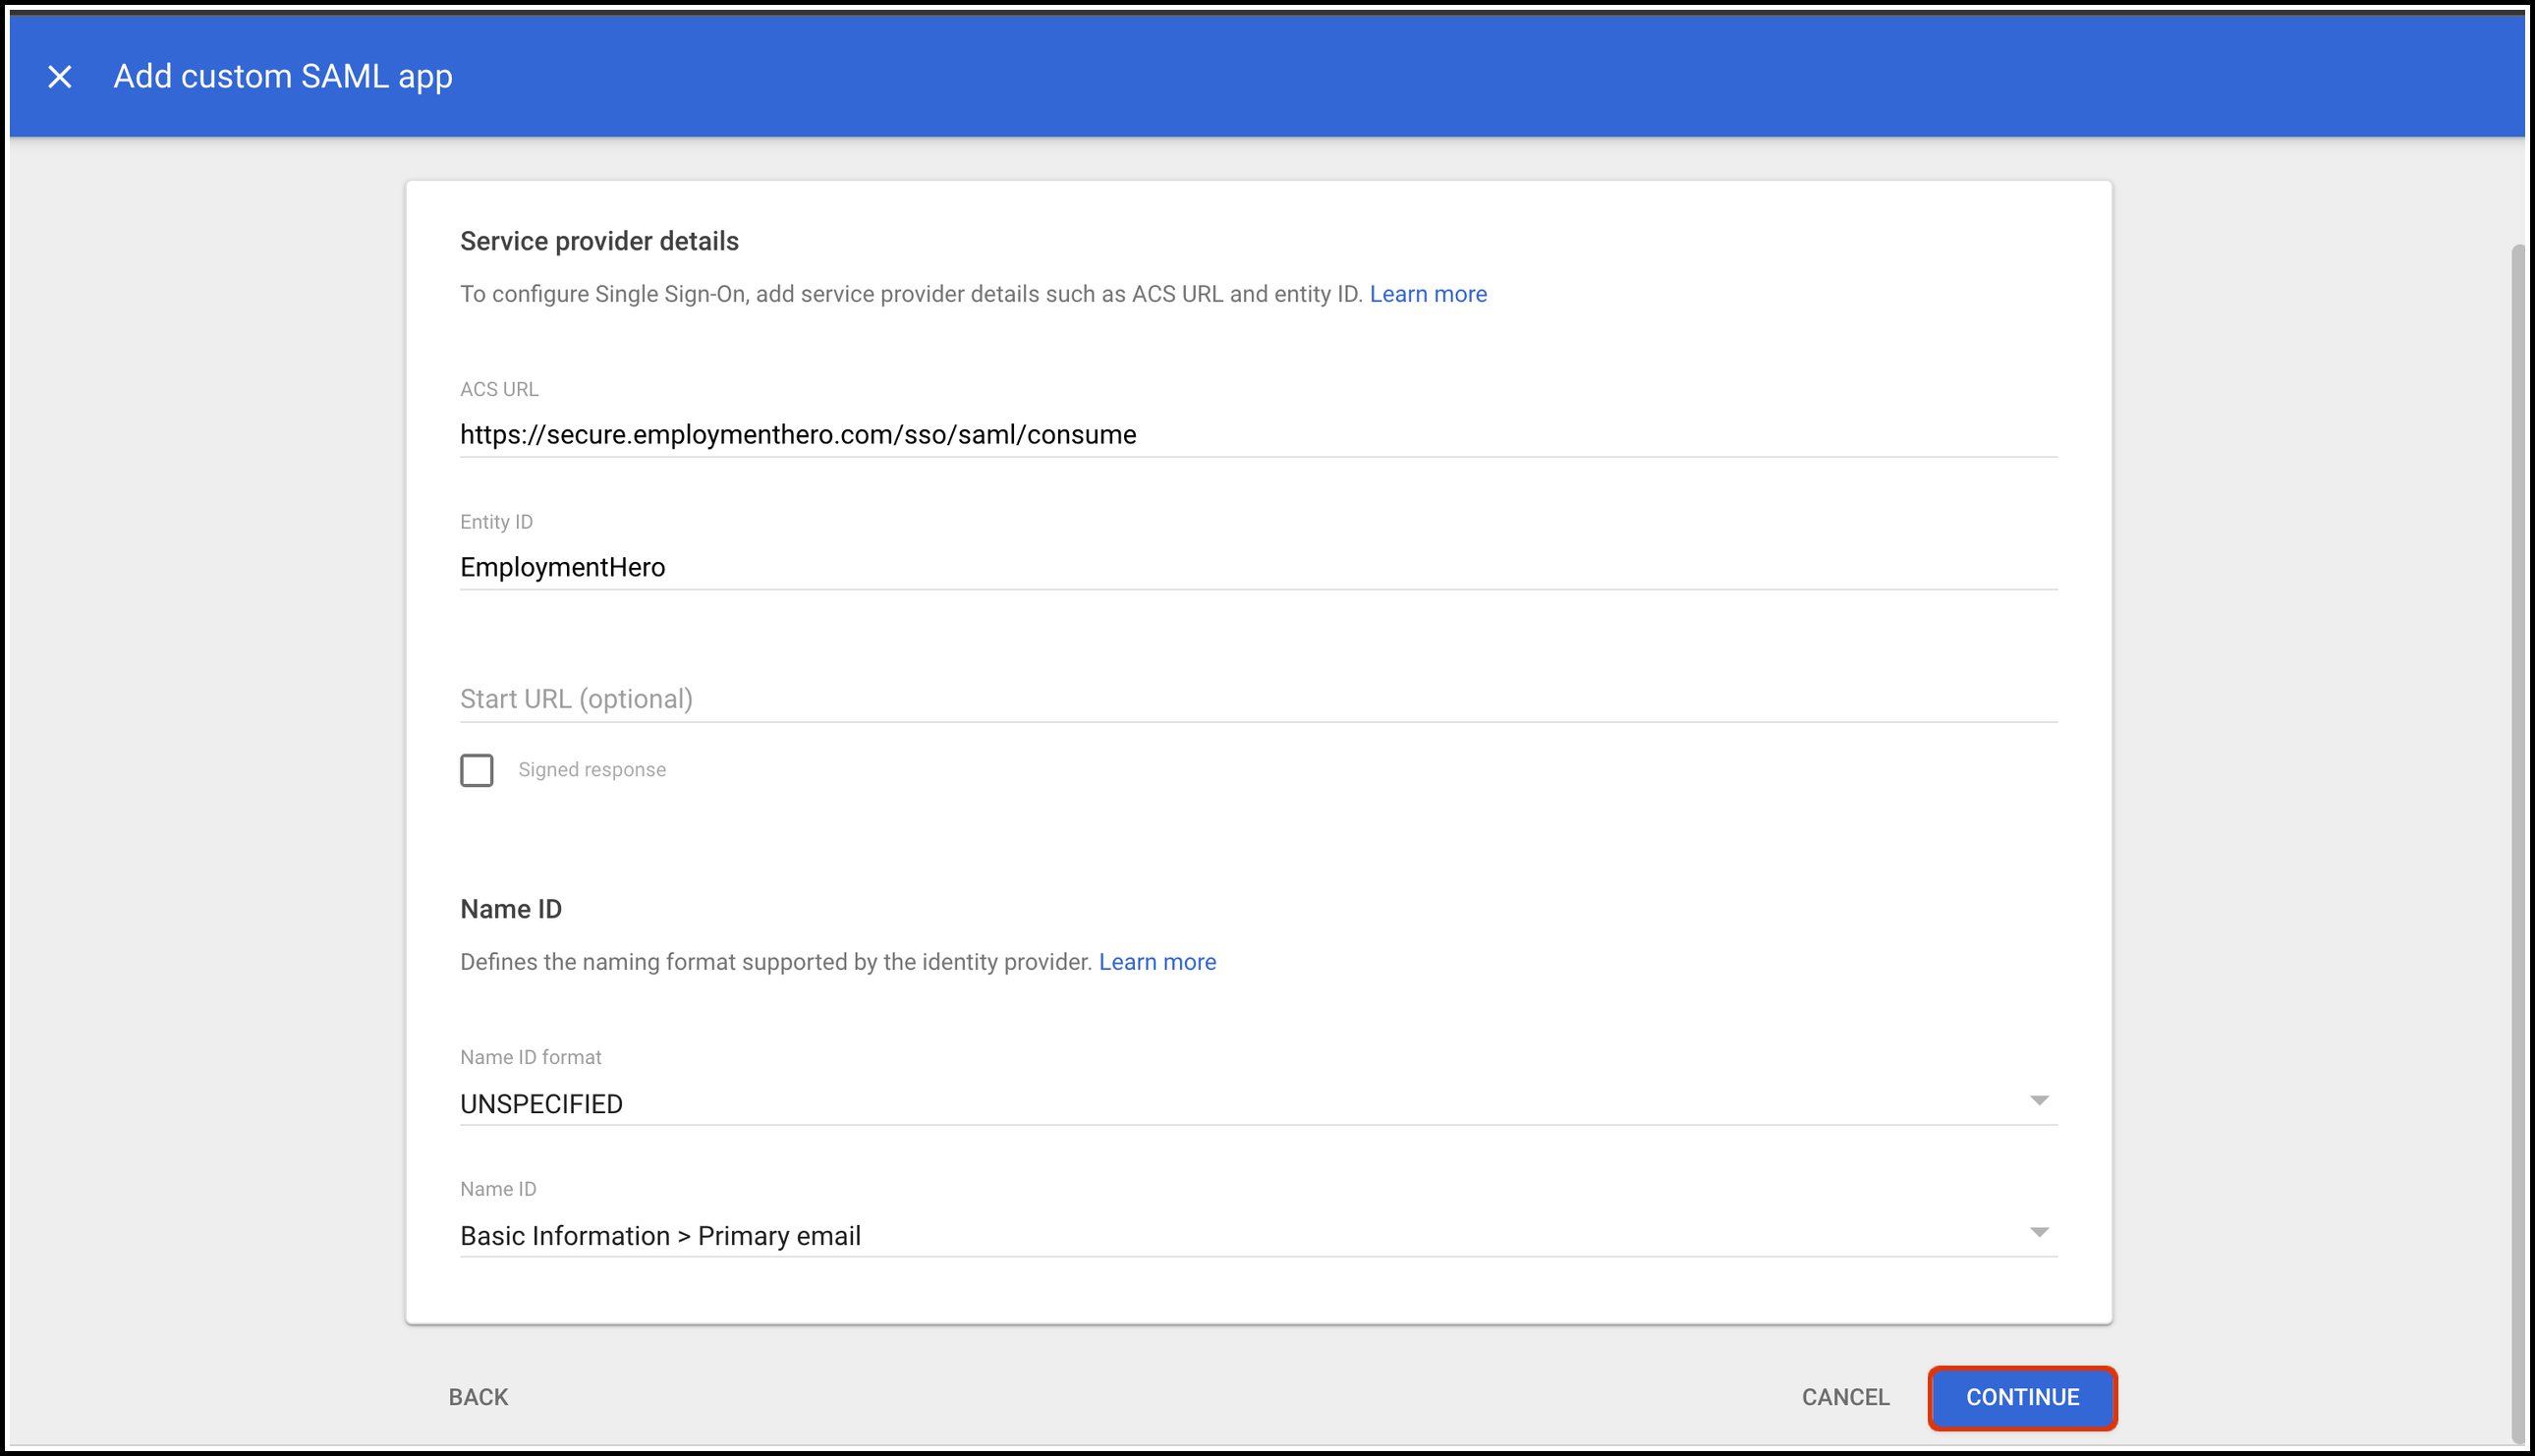Click the Signed response label text

coord(592,770)
